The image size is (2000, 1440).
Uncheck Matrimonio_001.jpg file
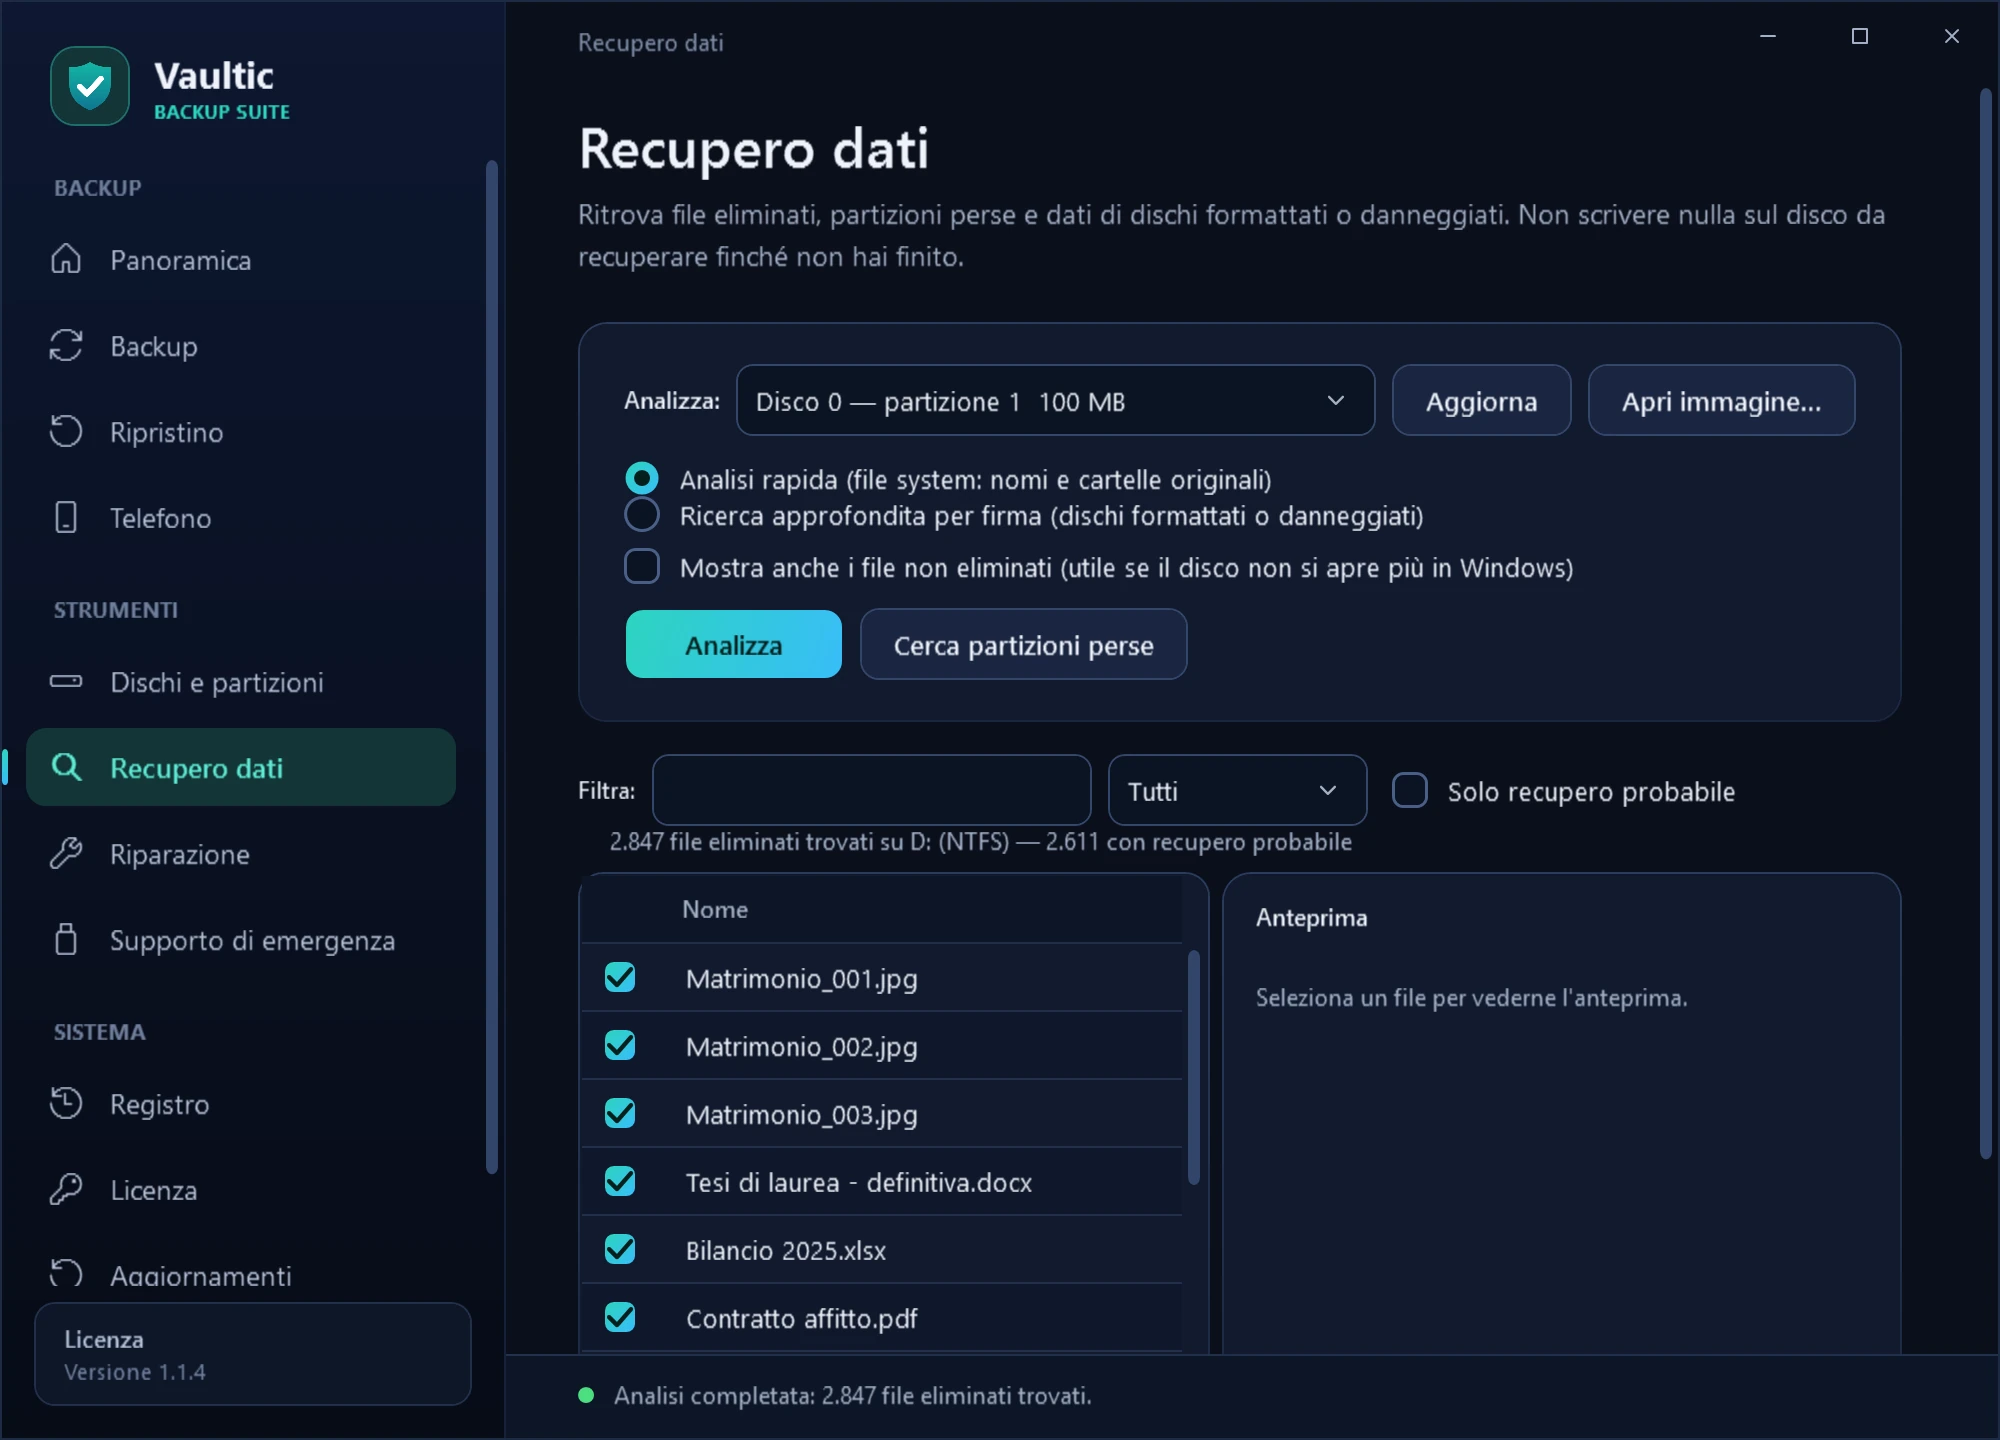620,977
